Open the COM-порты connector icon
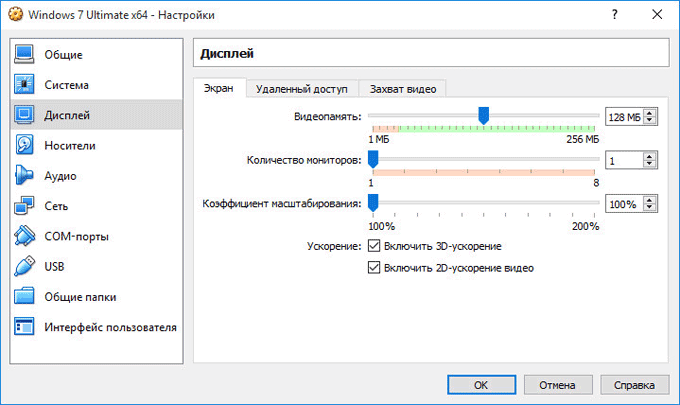The image size is (680, 405). [x=25, y=236]
